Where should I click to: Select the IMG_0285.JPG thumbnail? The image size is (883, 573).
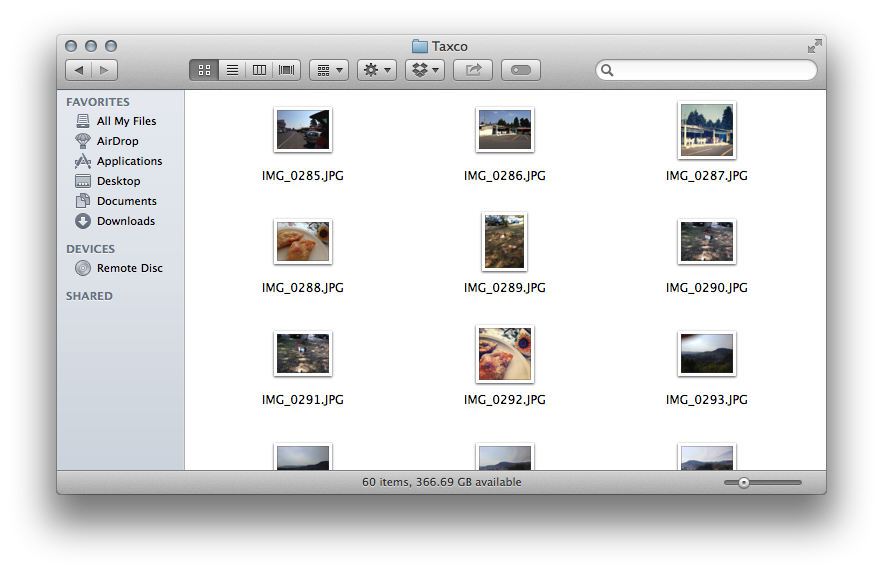(x=303, y=129)
